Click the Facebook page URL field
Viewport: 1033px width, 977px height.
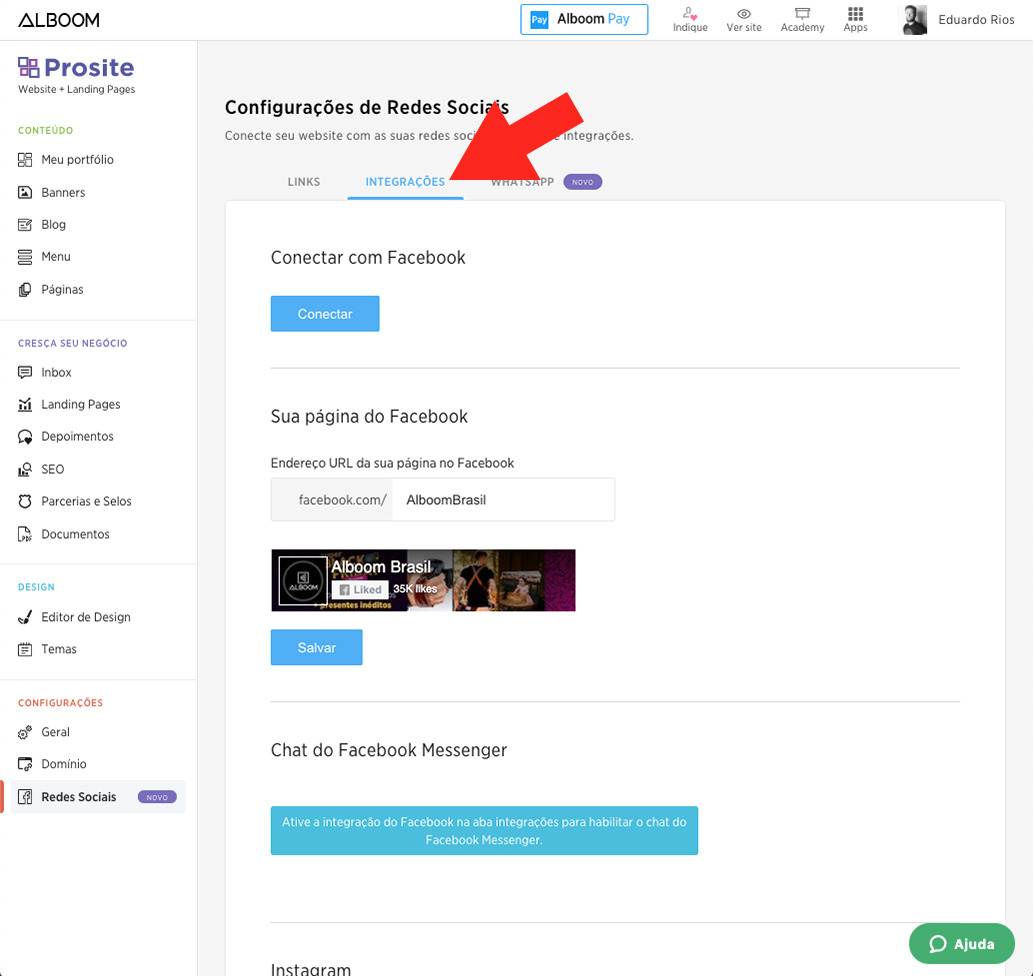[x=502, y=500]
